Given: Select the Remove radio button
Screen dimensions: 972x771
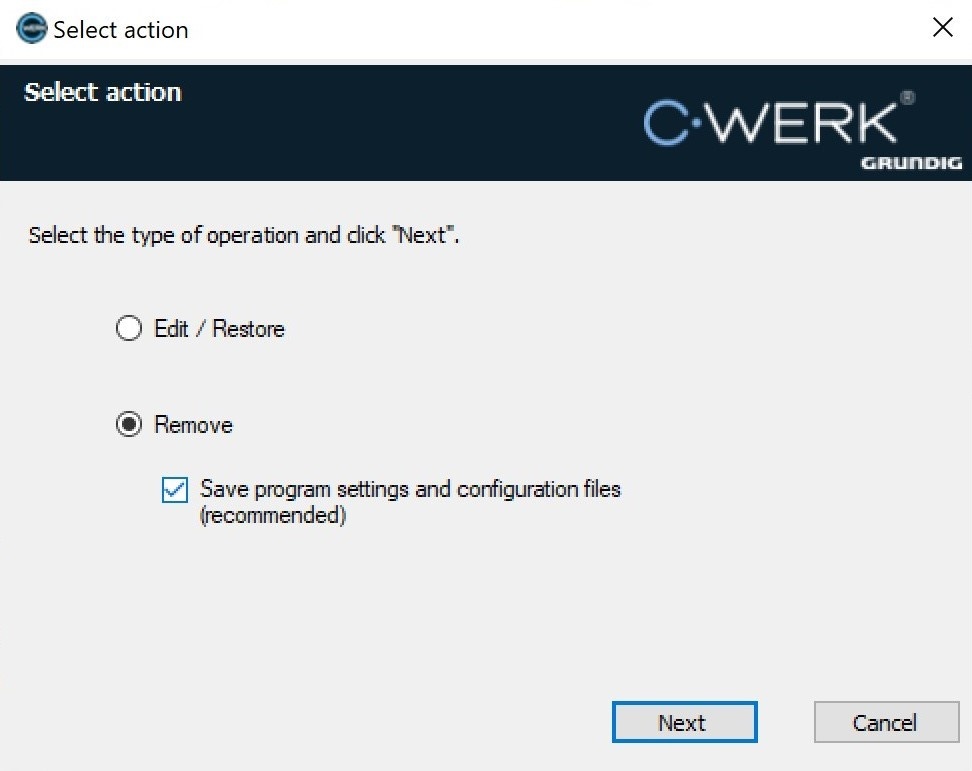Looking at the screenshot, I should [x=129, y=425].
